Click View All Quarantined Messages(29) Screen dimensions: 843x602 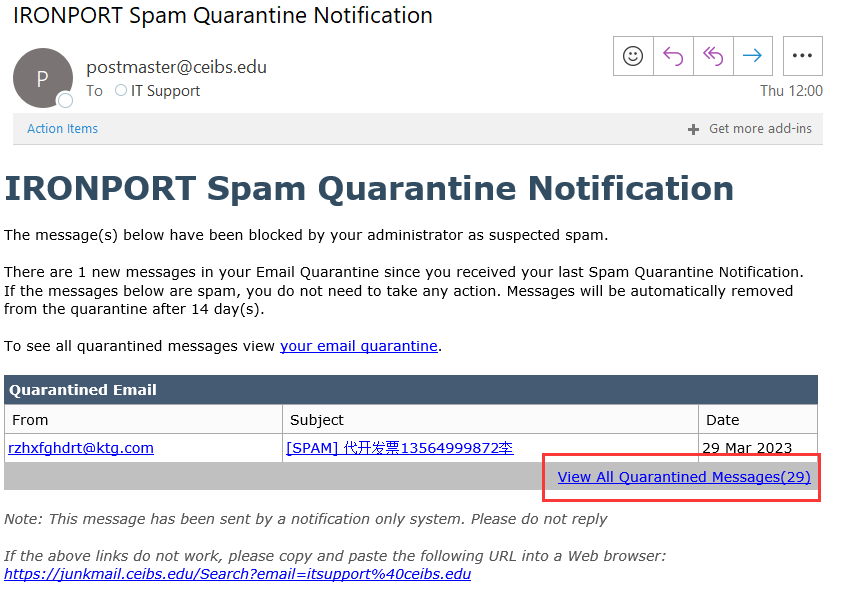pyautogui.click(x=684, y=477)
